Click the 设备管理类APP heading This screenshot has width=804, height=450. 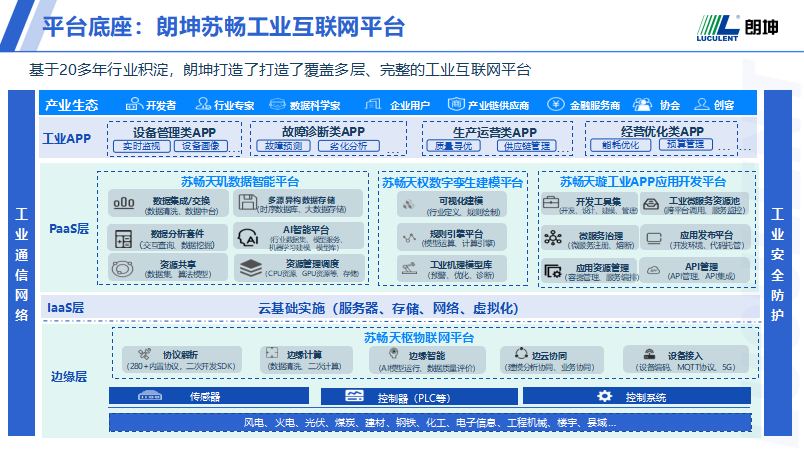point(174,132)
